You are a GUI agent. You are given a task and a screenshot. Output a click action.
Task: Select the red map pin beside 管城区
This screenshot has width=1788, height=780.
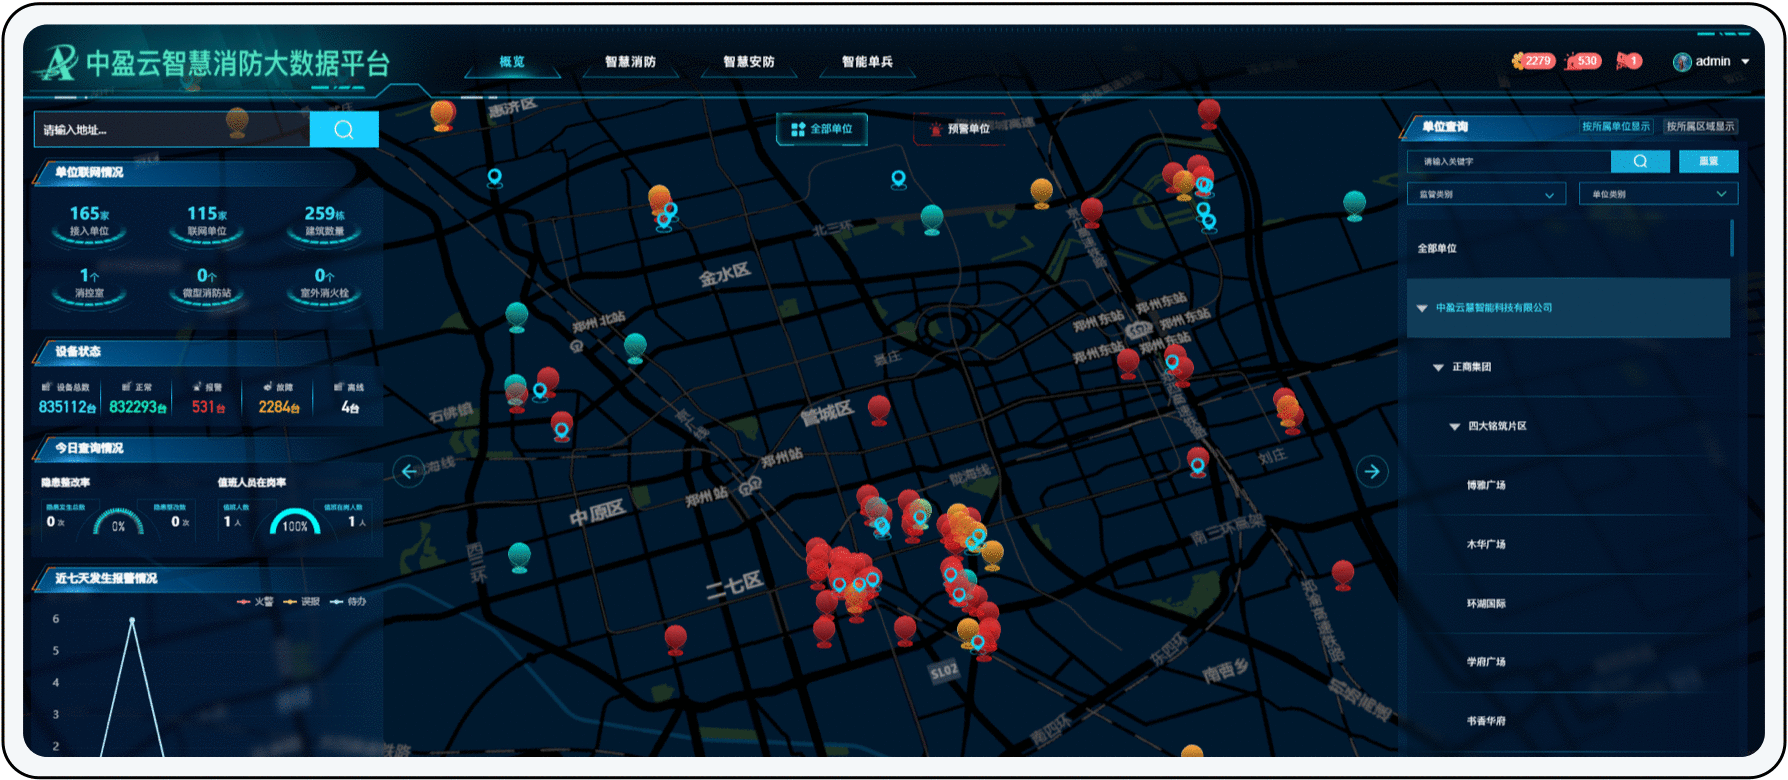pyautogui.click(x=879, y=410)
